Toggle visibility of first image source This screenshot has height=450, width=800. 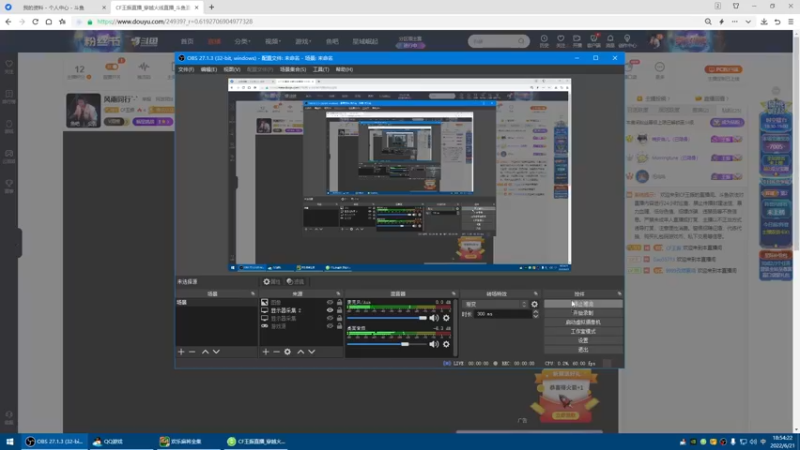click(330, 302)
